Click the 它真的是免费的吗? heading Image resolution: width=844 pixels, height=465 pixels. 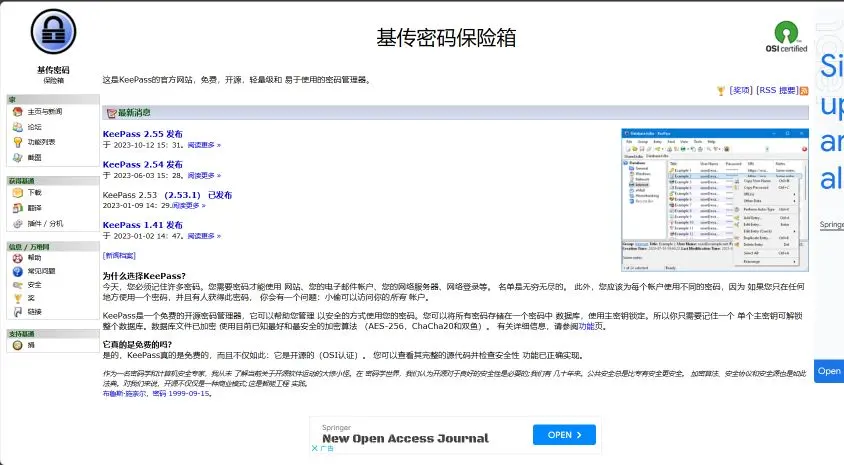137,344
